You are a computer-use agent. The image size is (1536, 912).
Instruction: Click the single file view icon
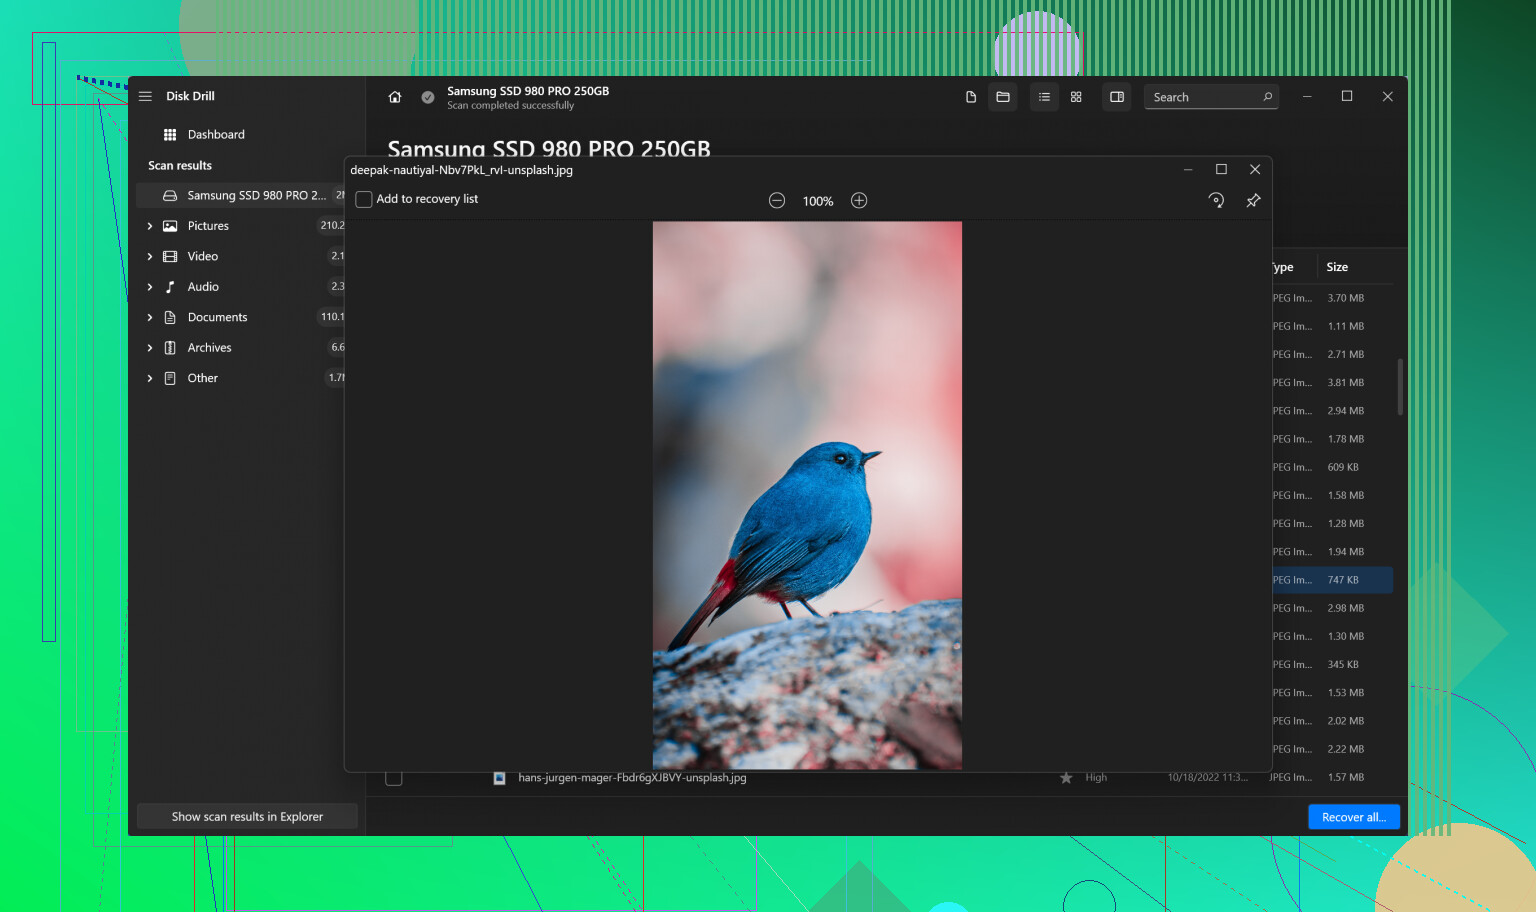tap(970, 97)
